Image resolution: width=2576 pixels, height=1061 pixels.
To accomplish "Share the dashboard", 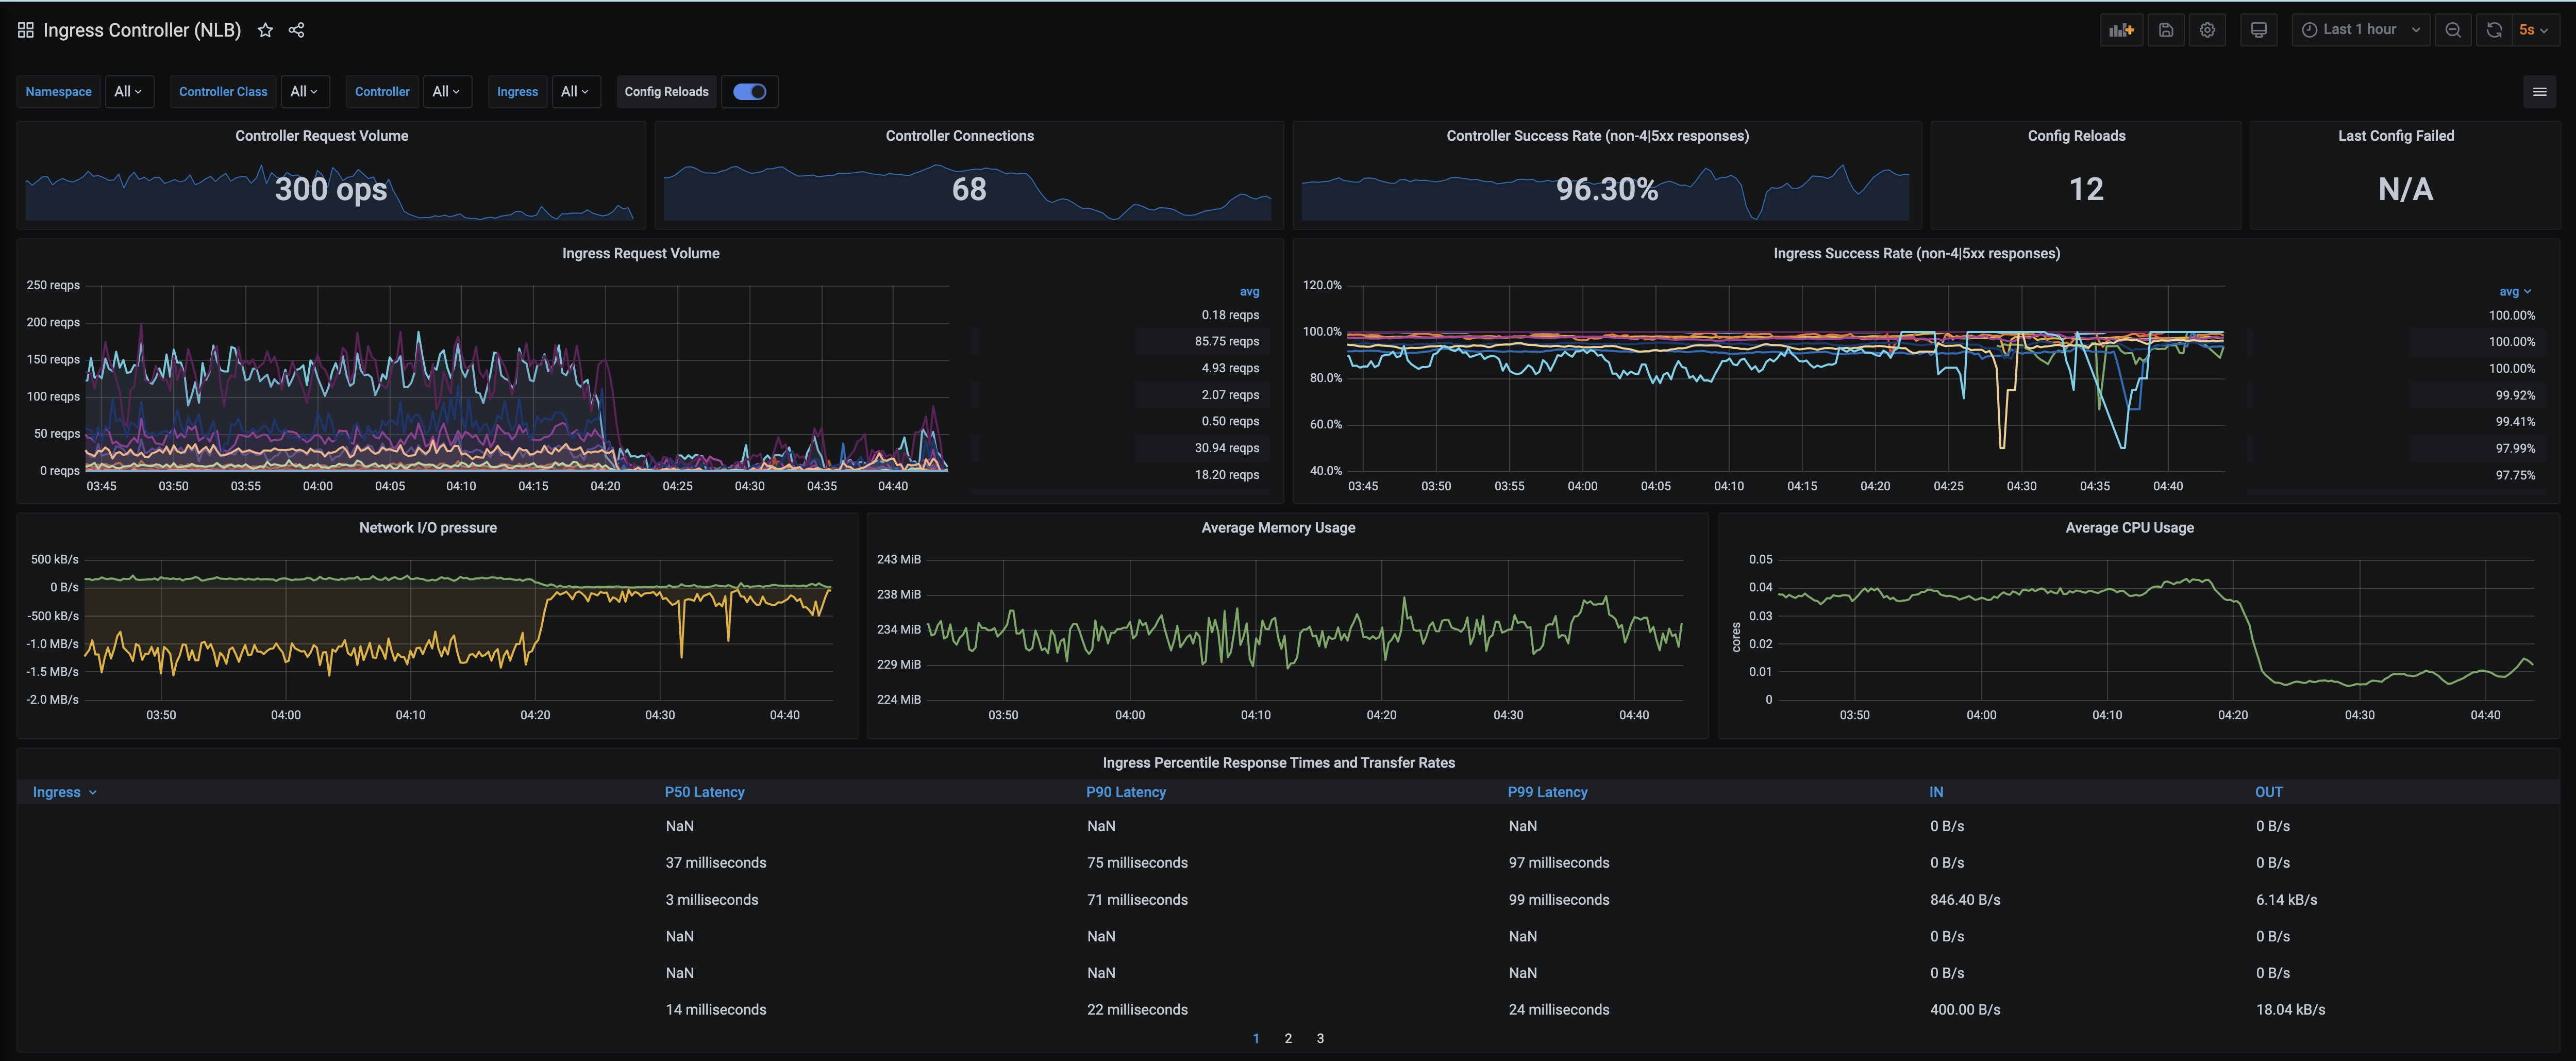I will tap(296, 30).
